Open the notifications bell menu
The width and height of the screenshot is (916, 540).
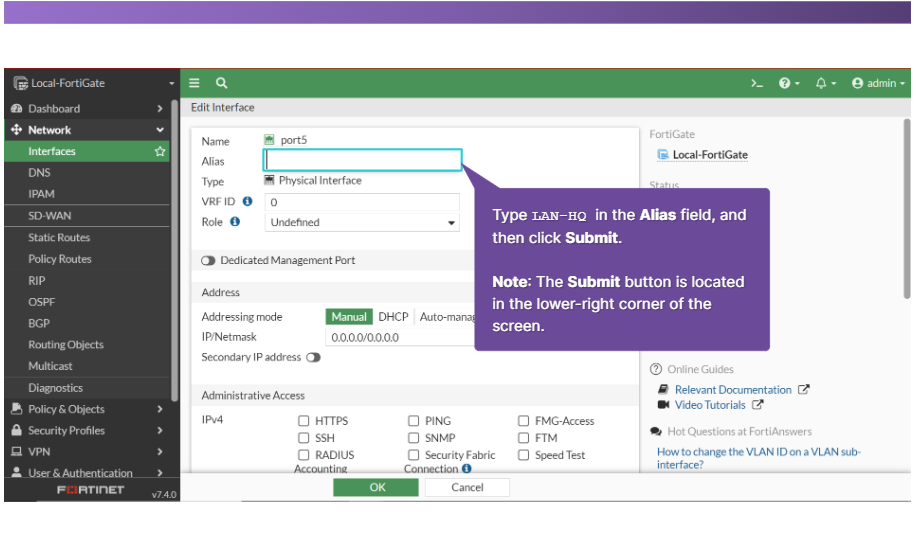(825, 83)
